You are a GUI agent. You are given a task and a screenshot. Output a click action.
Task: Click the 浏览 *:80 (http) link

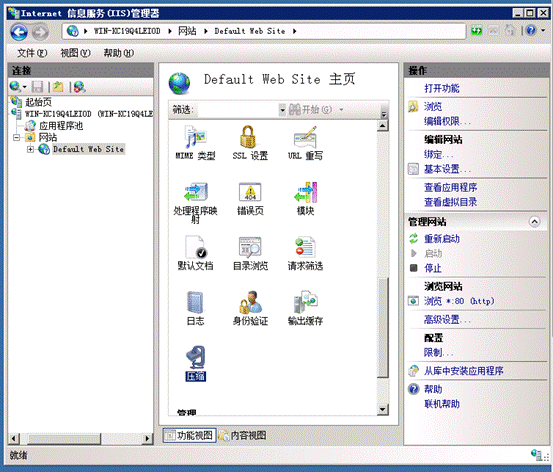(x=459, y=301)
